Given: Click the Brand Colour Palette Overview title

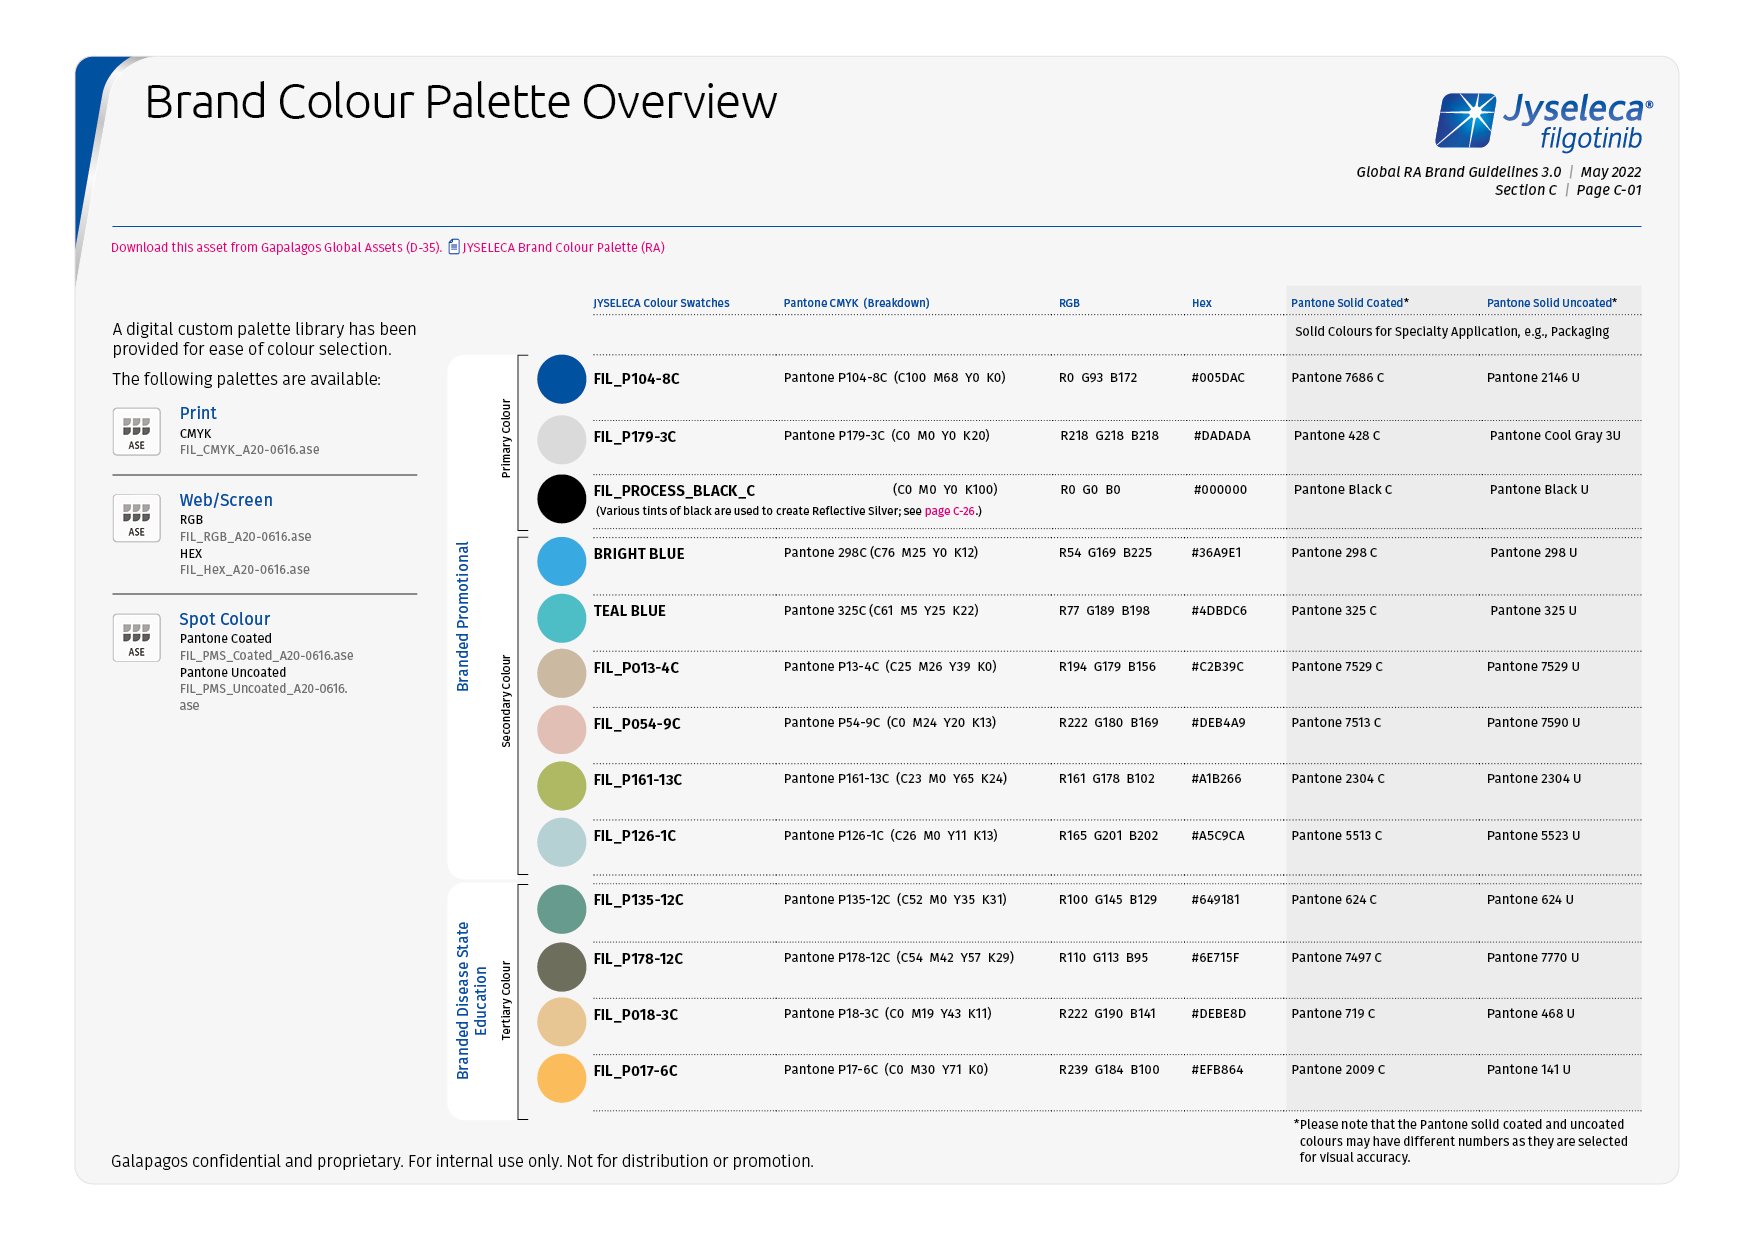Looking at the screenshot, I should pyautogui.click(x=461, y=102).
